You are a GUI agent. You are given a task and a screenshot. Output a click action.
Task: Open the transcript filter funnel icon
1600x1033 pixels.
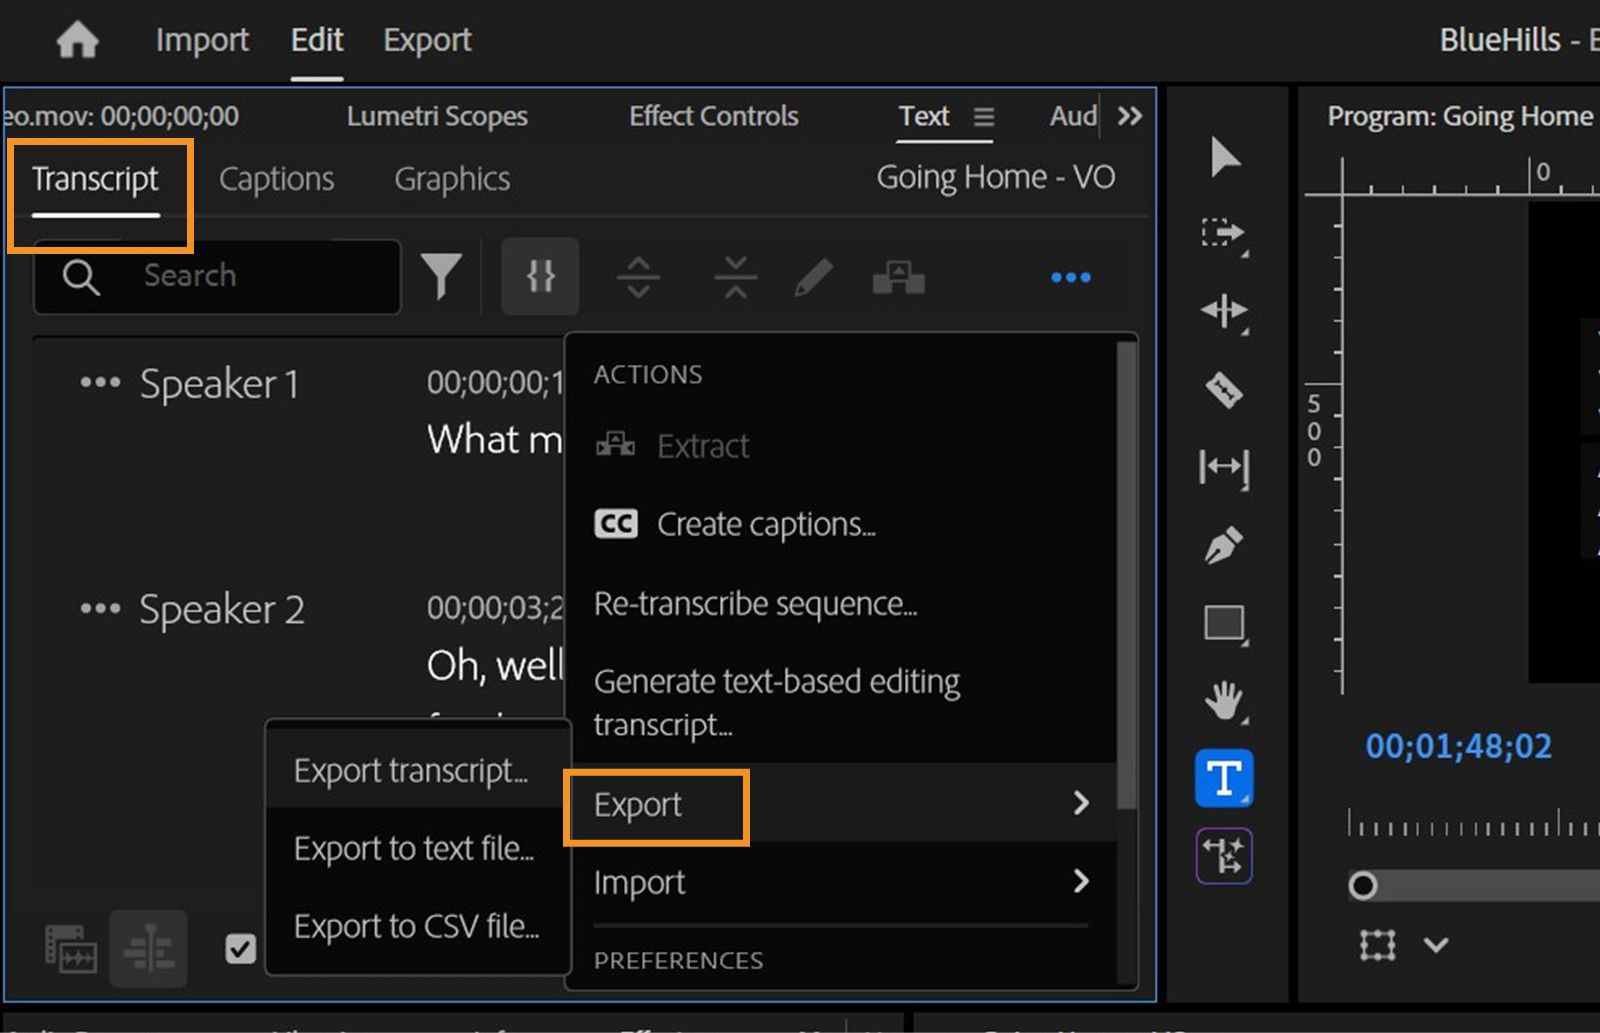point(443,276)
